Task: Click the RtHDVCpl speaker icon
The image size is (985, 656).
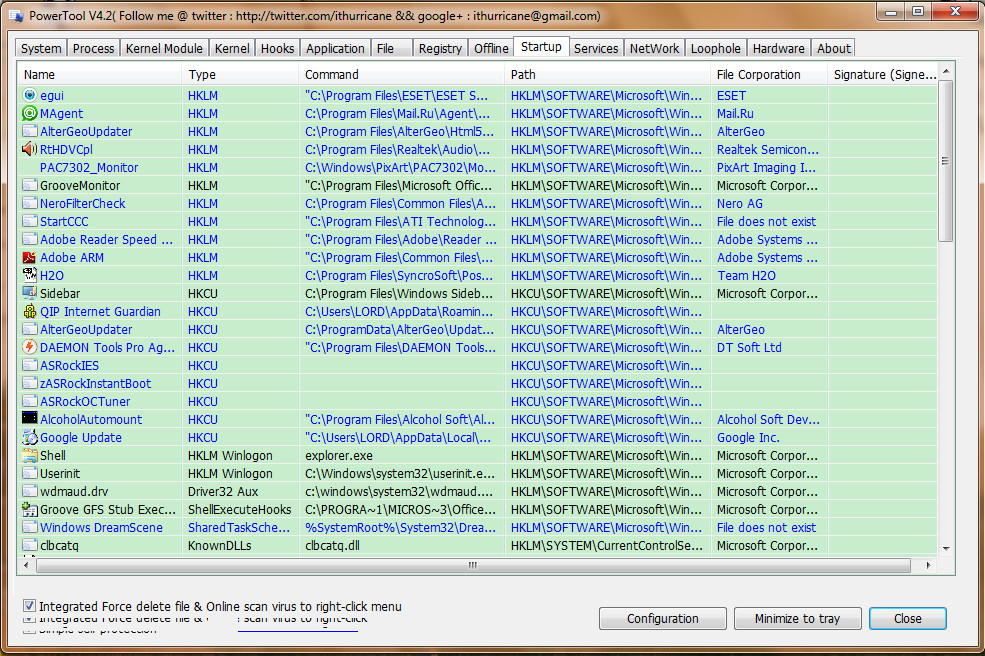Action: click(30, 150)
